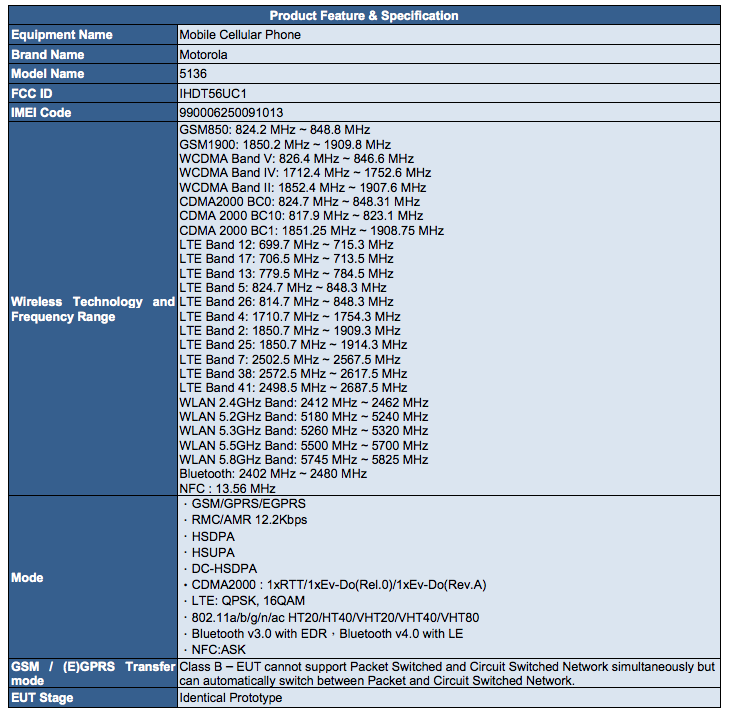This screenshot has height=708, width=732.
Task: Click the Class B transfer mode description
Action: [x=447, y=673]
